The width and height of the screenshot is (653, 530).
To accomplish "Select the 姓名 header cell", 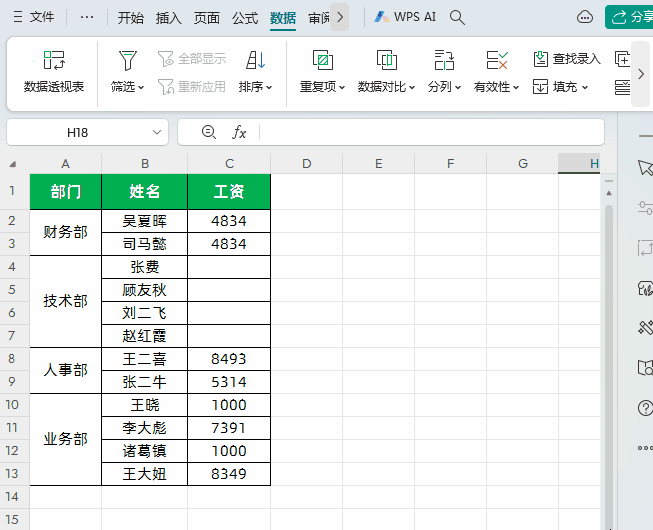I will pos(145,192).
